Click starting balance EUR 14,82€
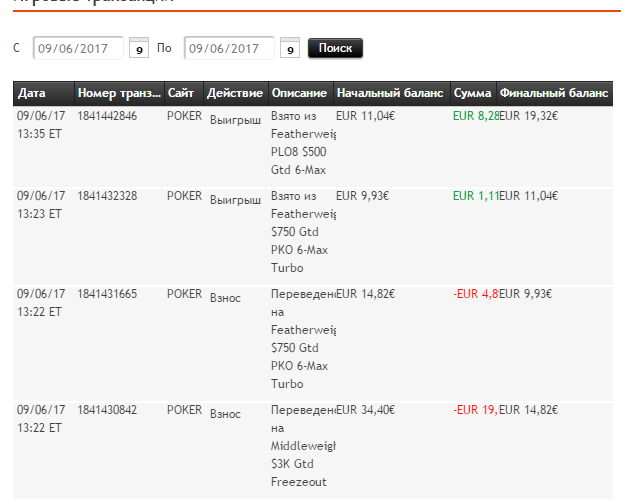Screen dimensions: 624x501 [x=365, y=294]
